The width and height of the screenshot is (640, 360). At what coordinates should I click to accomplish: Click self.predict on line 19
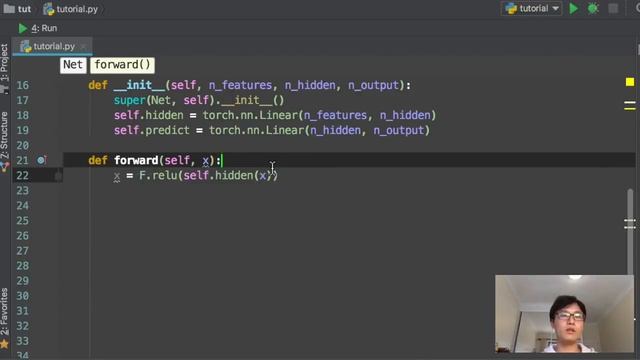tap(152, 131)
